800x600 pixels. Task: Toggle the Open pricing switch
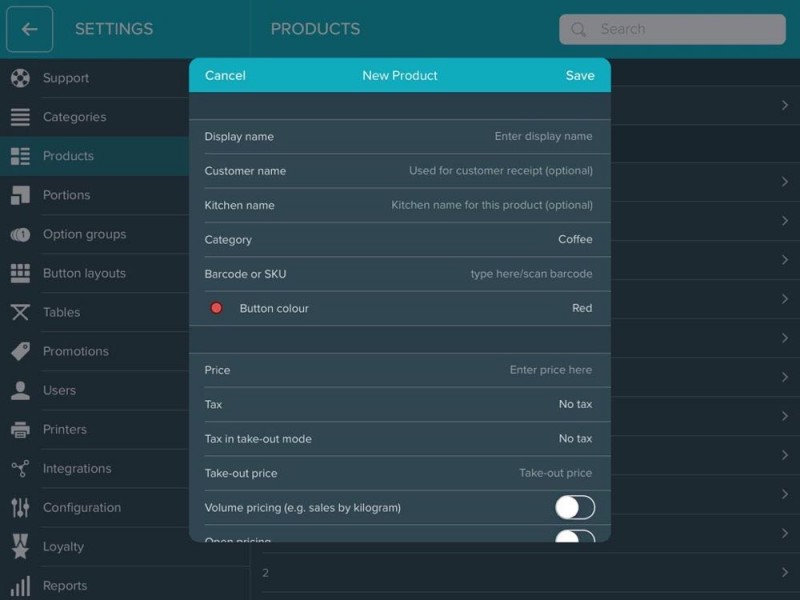(575, 538)
